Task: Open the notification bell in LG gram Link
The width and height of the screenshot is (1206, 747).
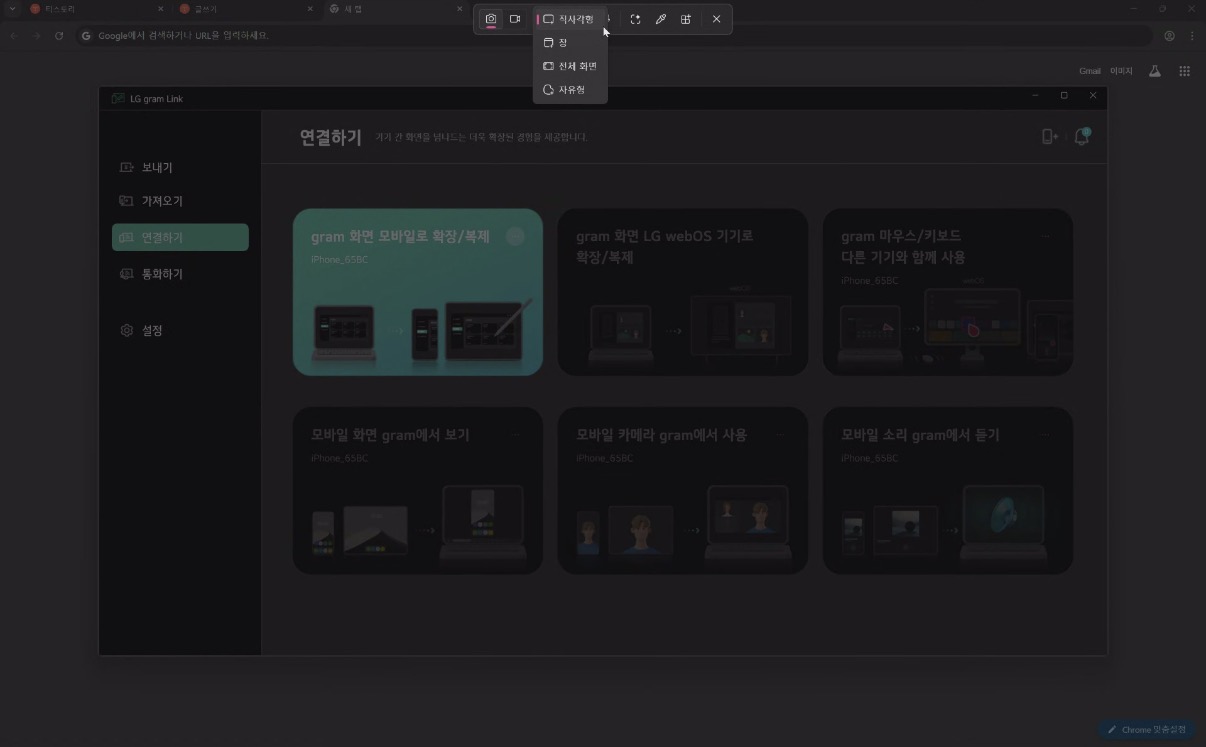Action: click(1081, 137)
